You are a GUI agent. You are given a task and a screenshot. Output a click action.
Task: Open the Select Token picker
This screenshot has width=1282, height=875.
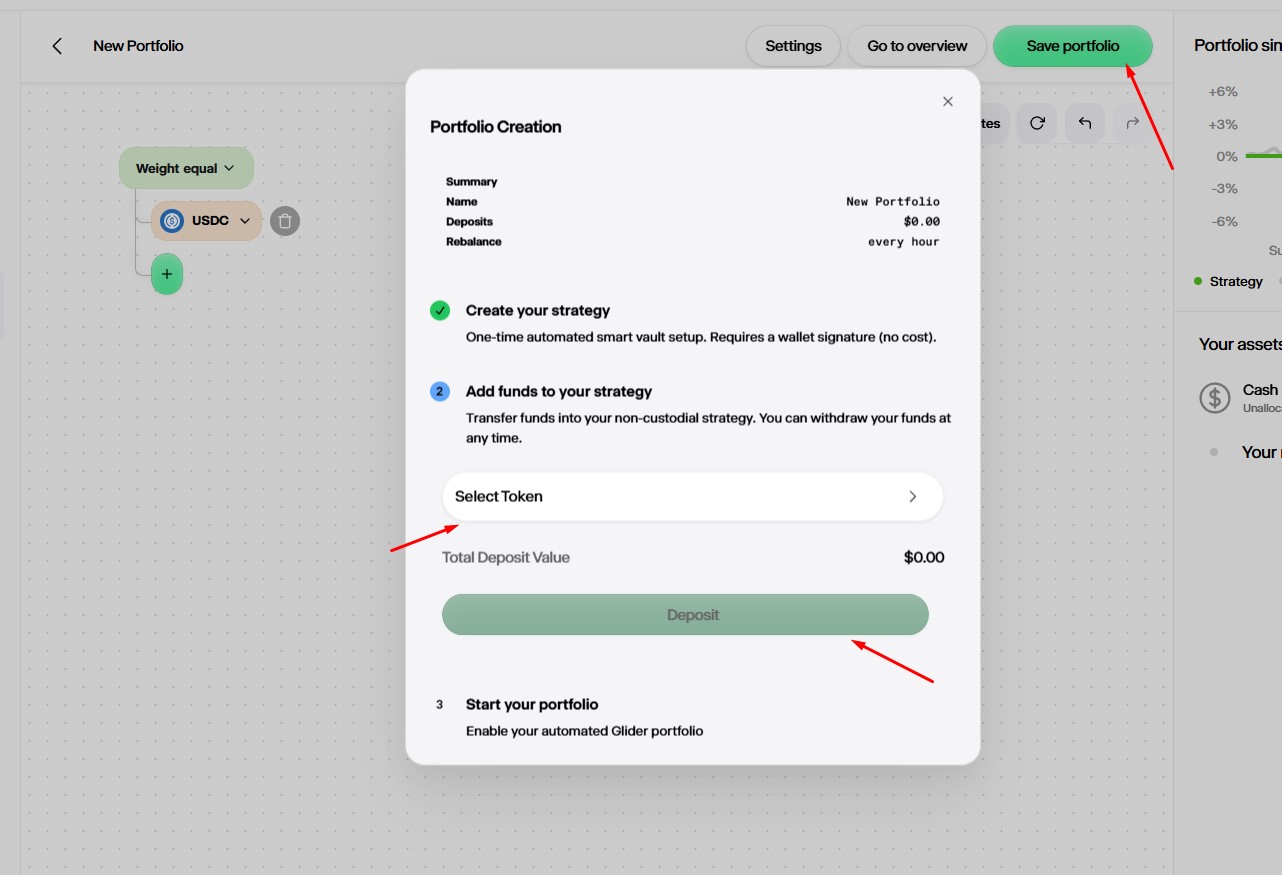[x=692, y=496]
